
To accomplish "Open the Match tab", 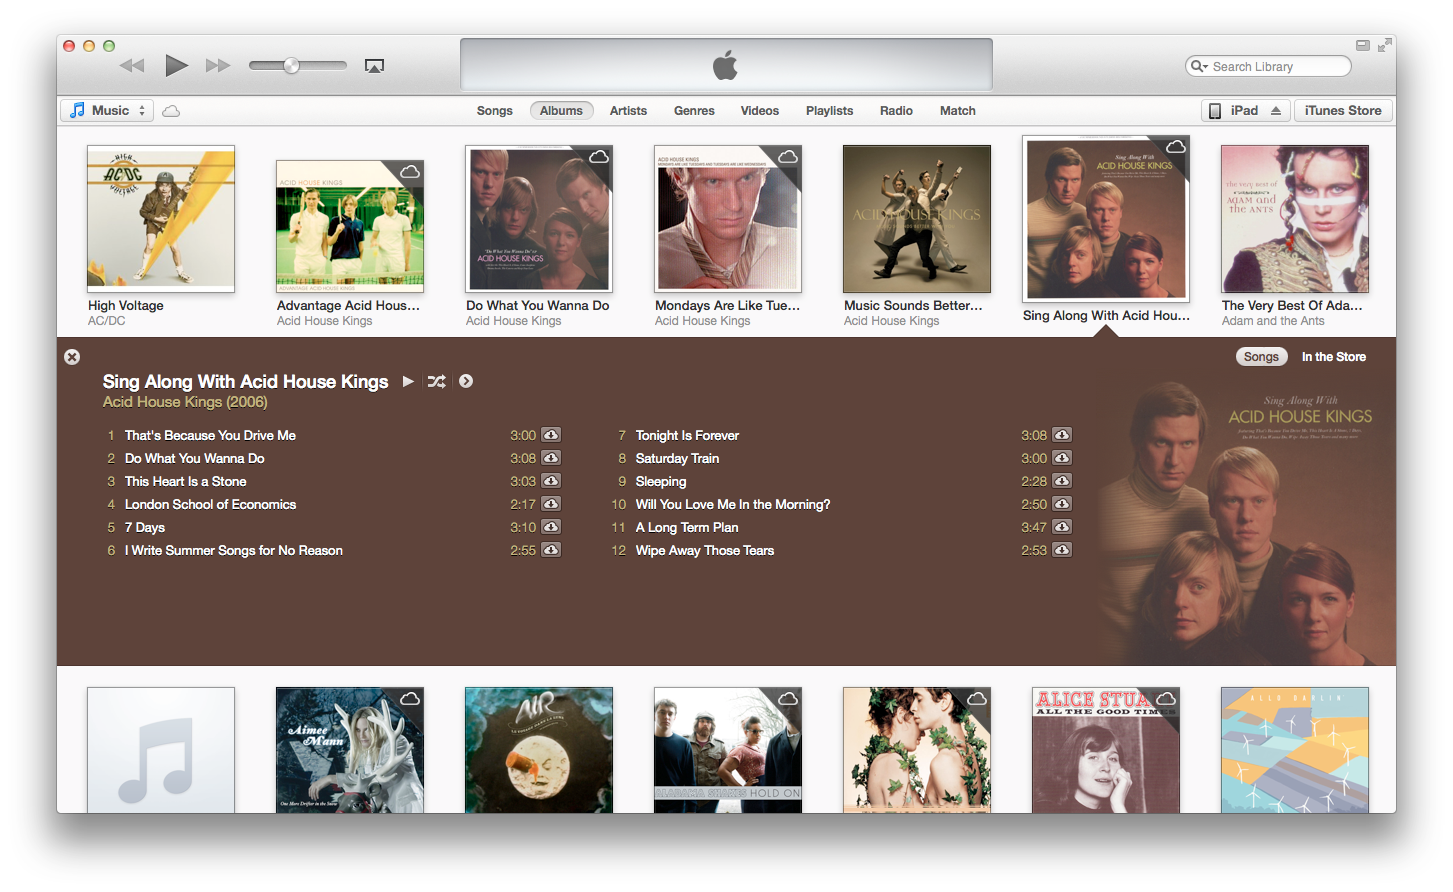I will click(x=957, y=111).
